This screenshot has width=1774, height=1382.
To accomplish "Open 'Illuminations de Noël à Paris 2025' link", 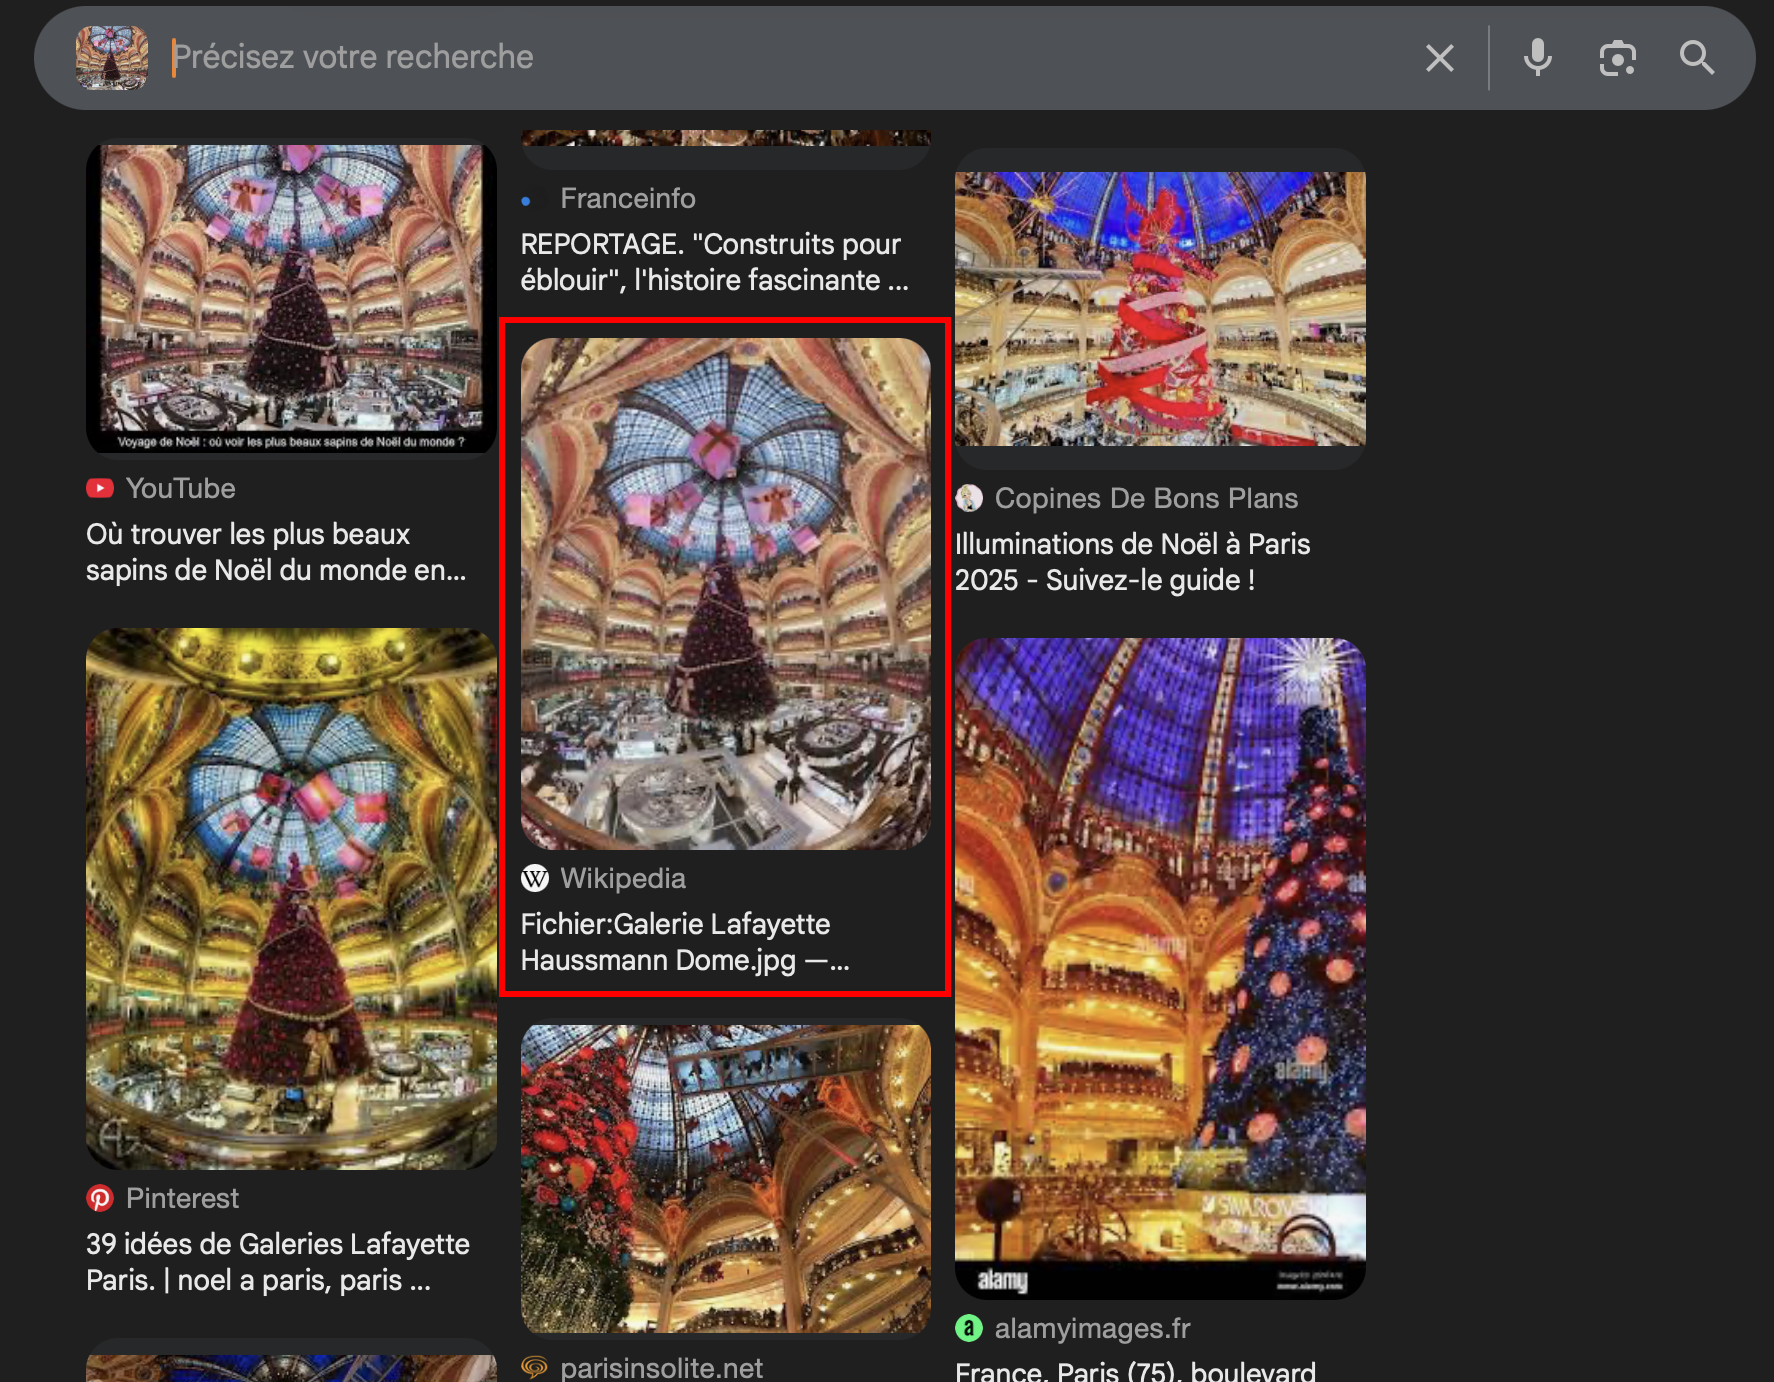I will 1132,562.
